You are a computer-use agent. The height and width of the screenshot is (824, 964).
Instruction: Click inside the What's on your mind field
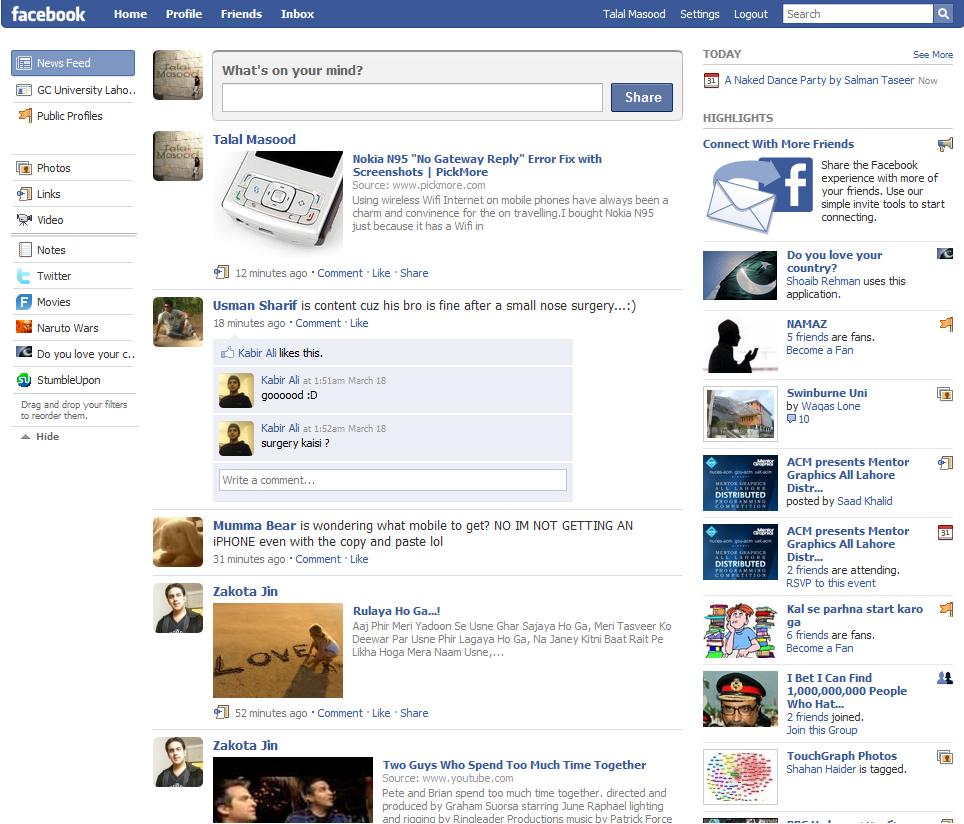(x=412, y=98)
